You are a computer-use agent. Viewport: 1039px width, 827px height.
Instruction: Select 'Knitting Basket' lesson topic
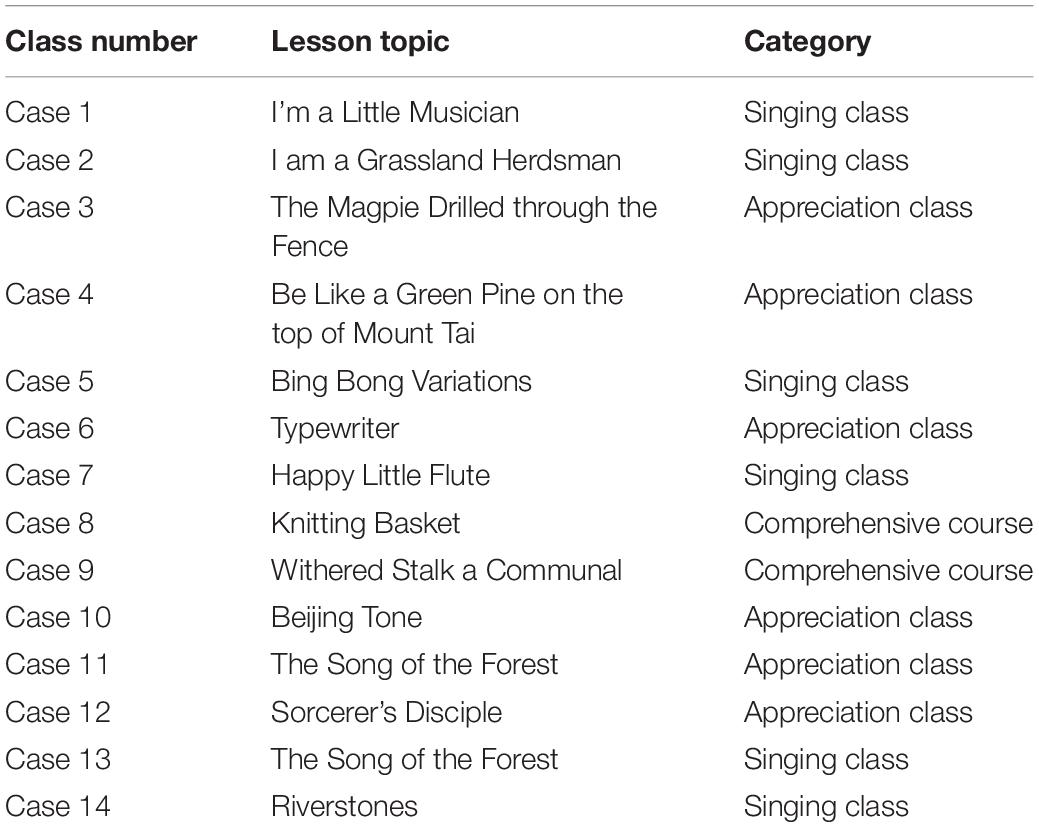[366, 524]
